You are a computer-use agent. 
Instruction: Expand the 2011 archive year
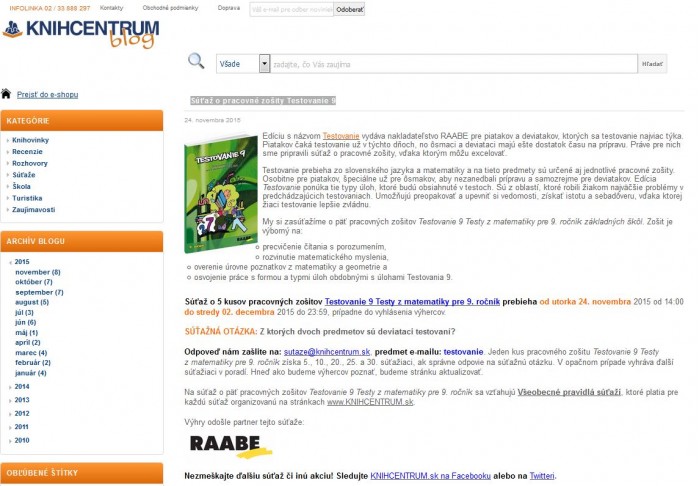click(19, 427)
